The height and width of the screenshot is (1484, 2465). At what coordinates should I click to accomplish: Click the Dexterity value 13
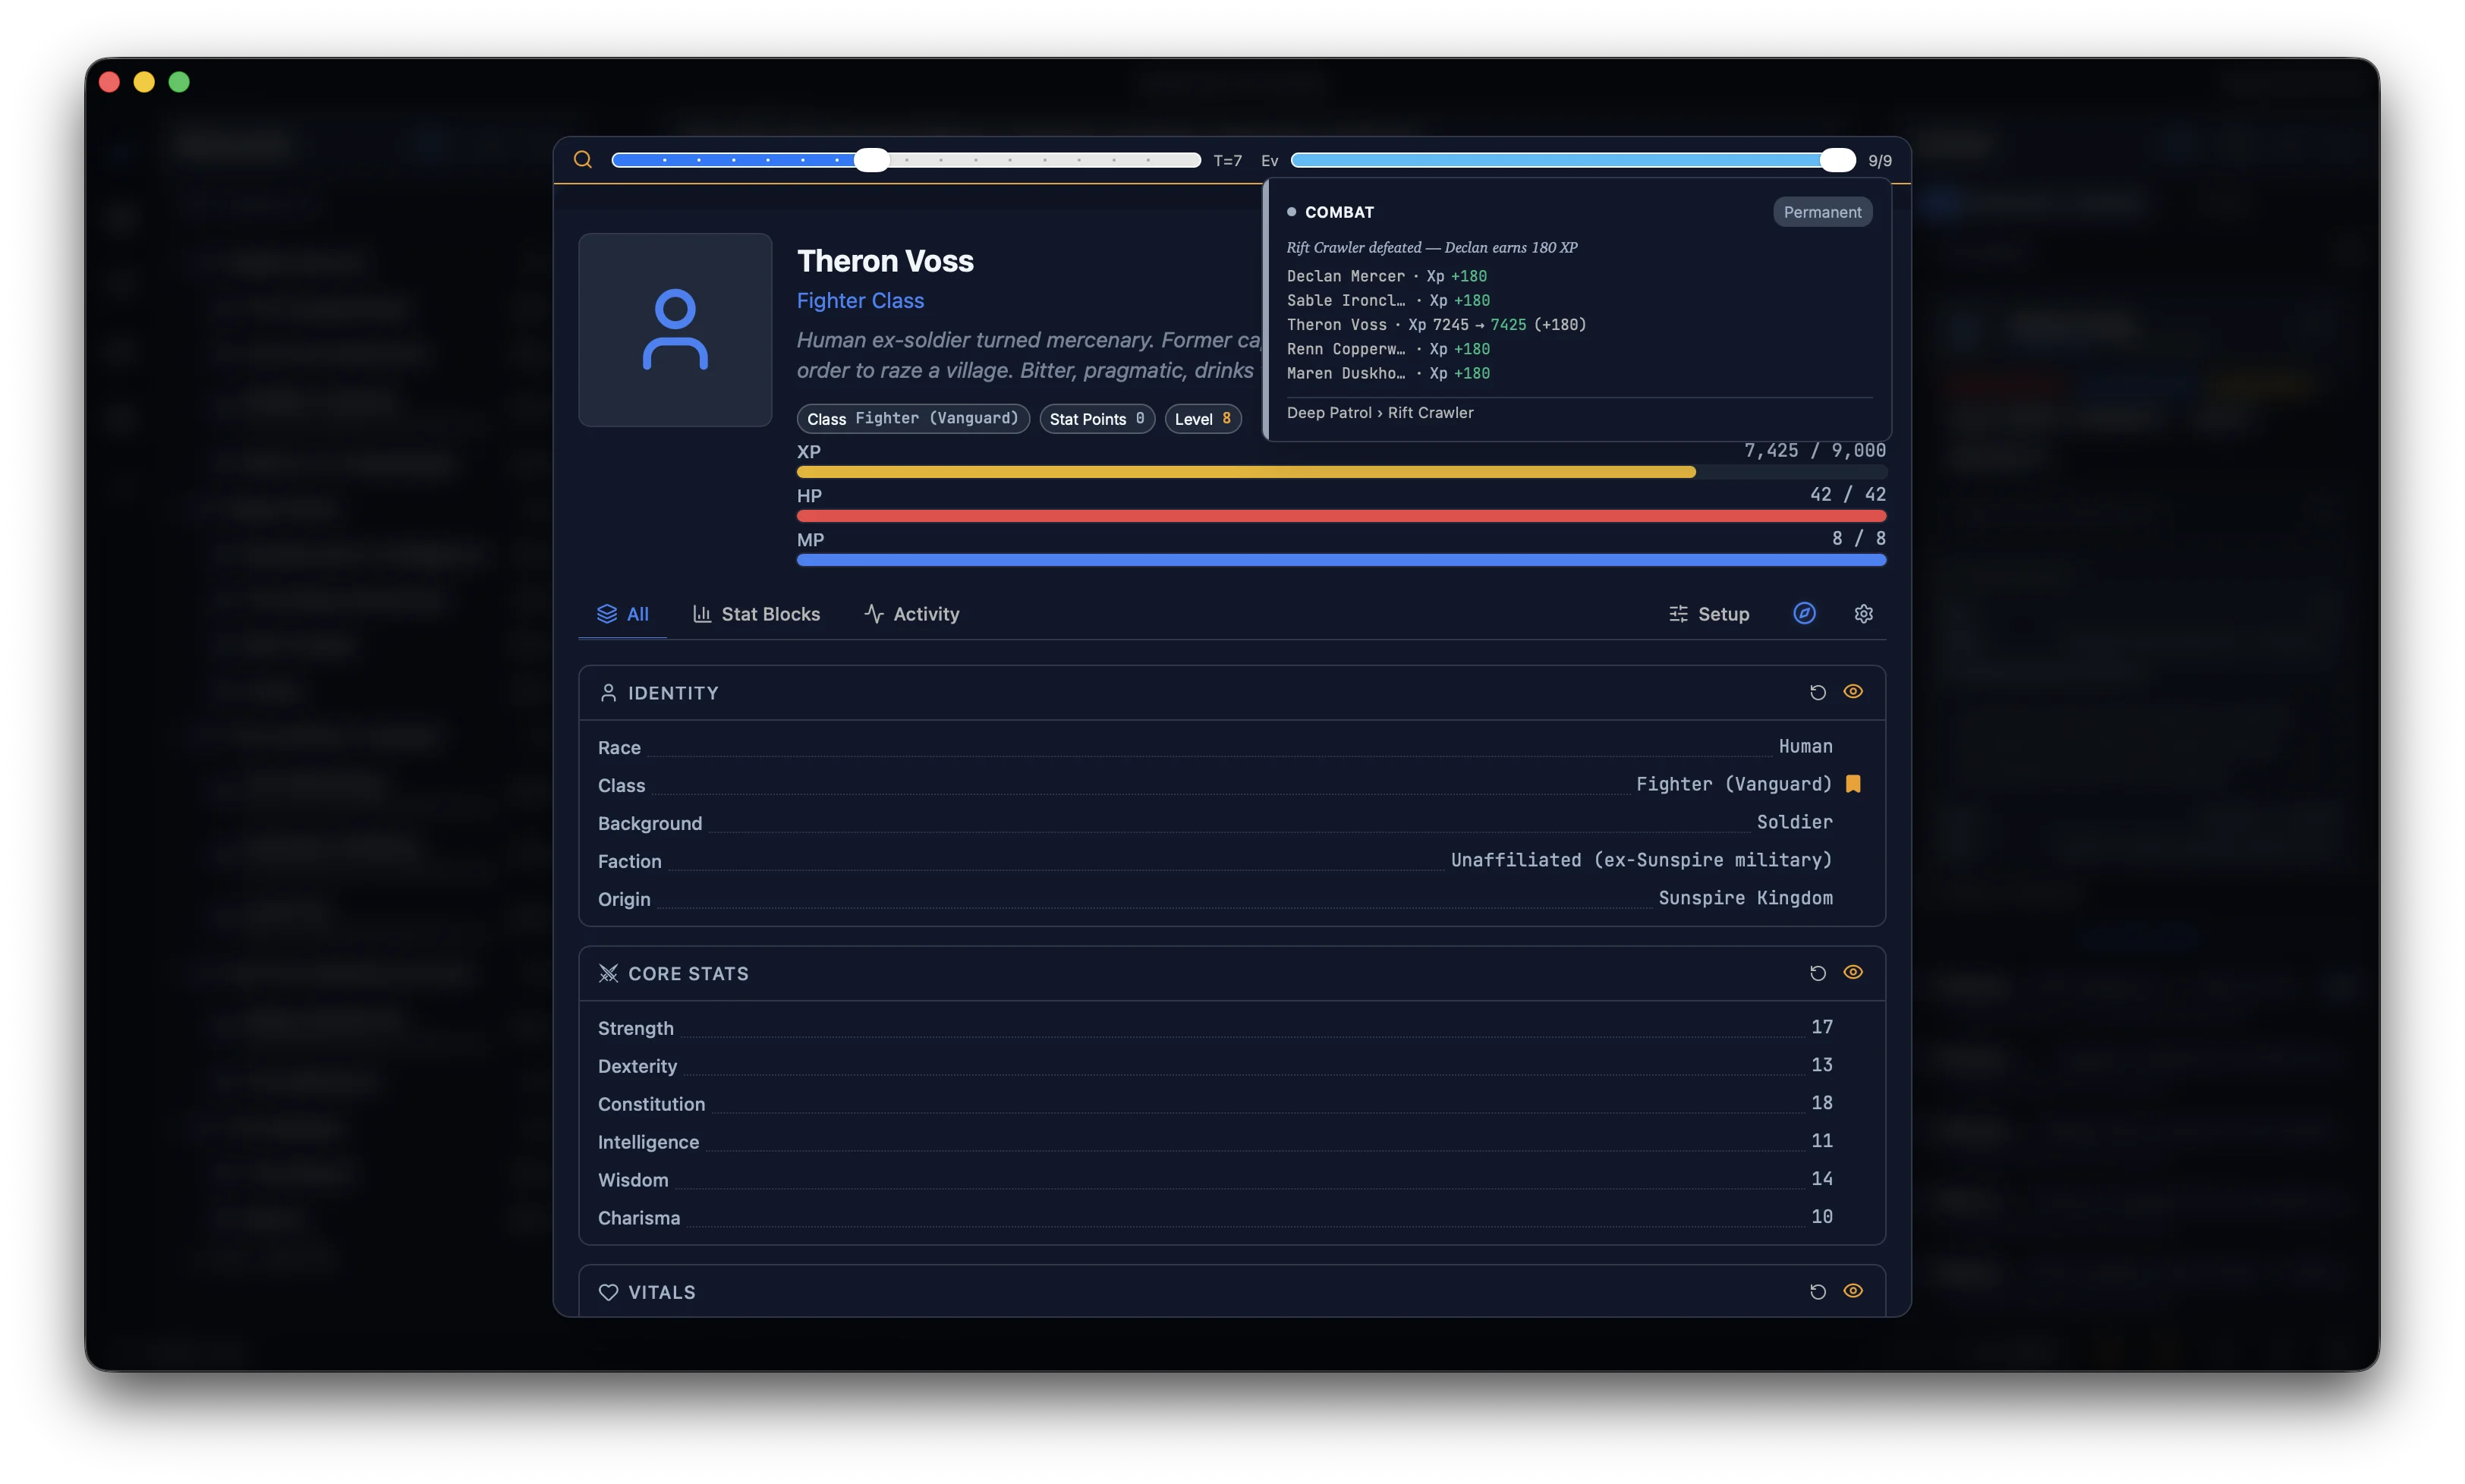1822,1065
